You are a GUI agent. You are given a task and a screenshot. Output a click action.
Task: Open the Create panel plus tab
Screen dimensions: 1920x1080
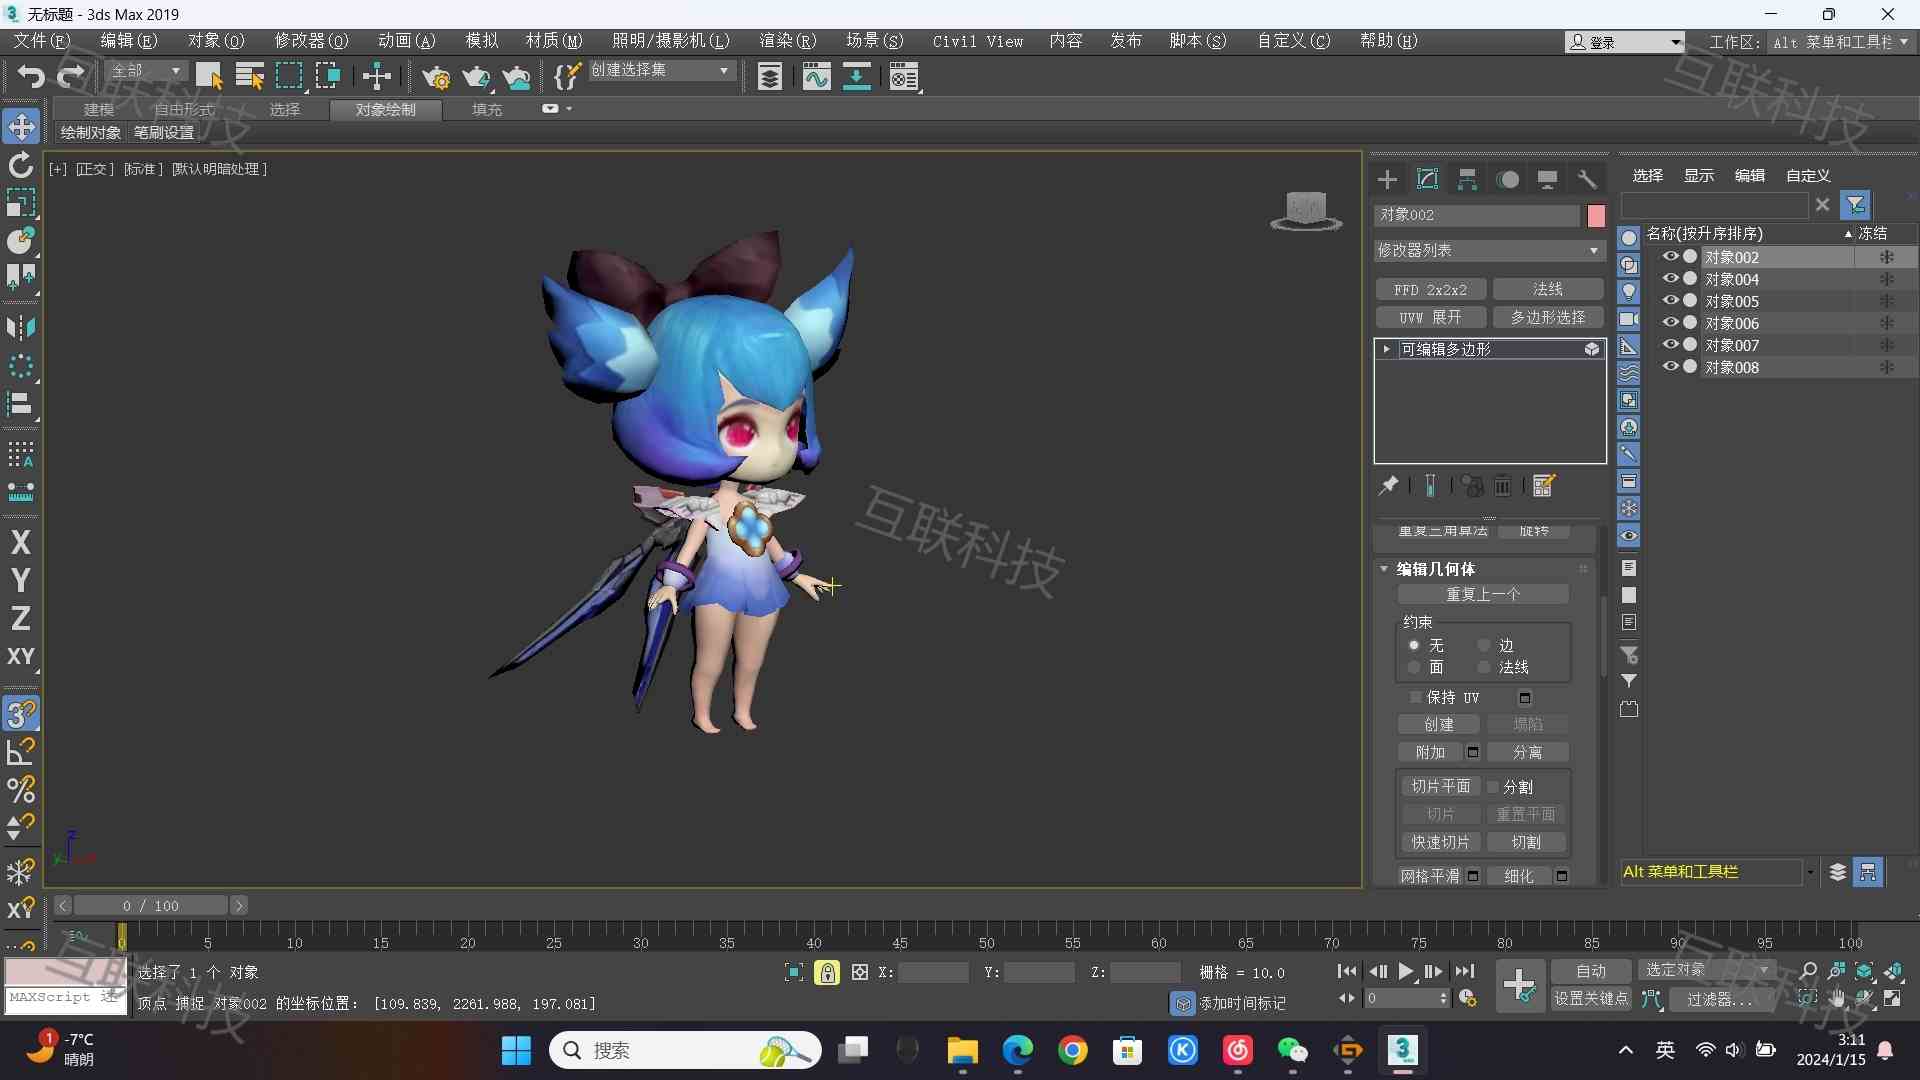coord(1387,179)
